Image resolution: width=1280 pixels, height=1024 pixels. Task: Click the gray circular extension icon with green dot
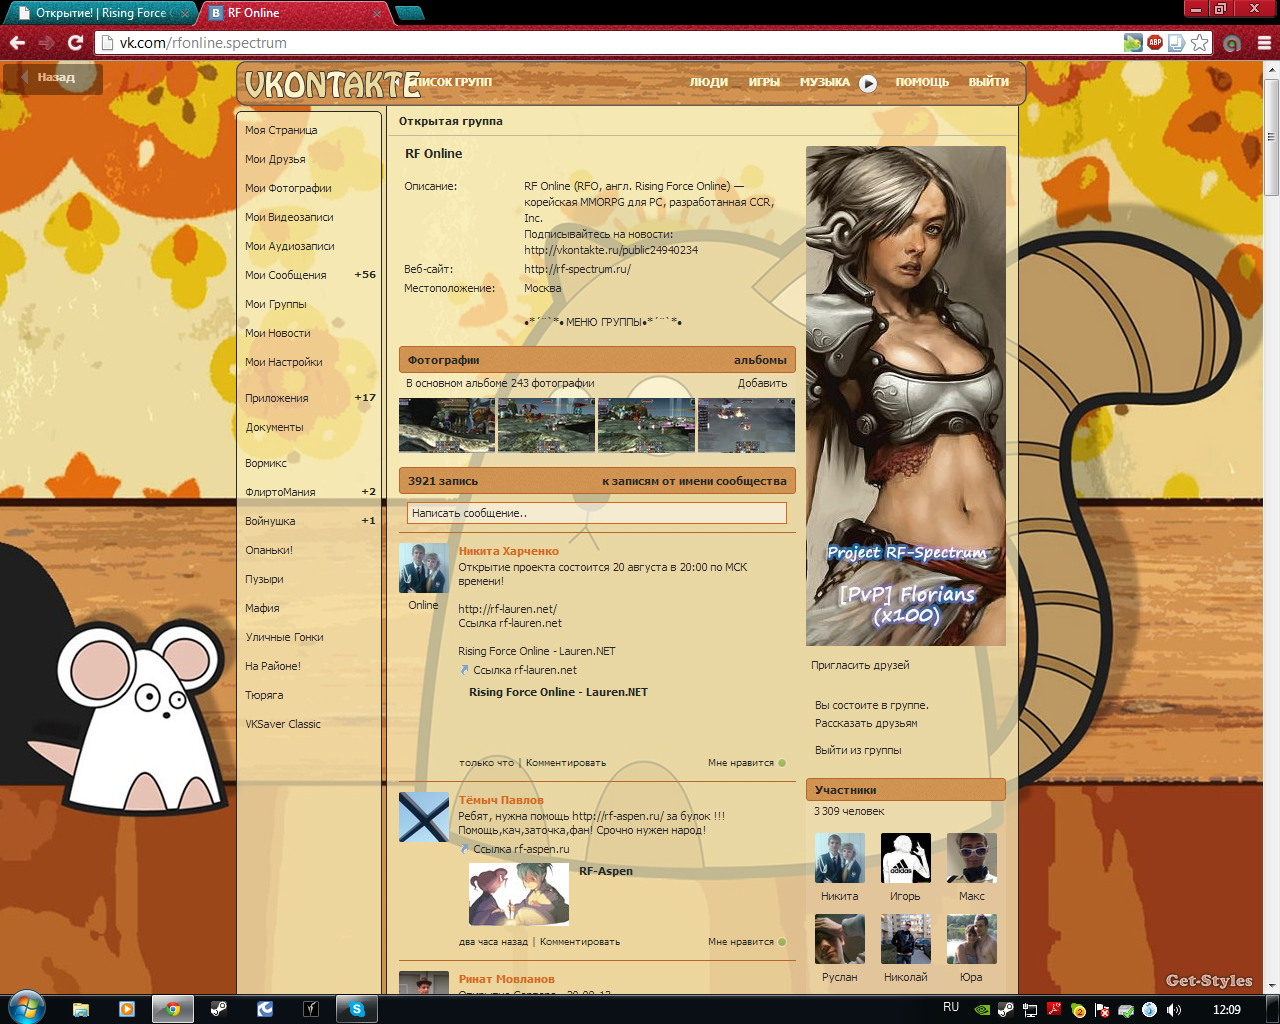point(1232,43)
